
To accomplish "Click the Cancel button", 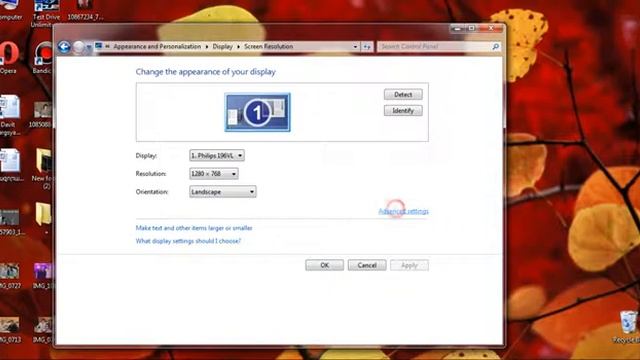I will pos(367,265).
